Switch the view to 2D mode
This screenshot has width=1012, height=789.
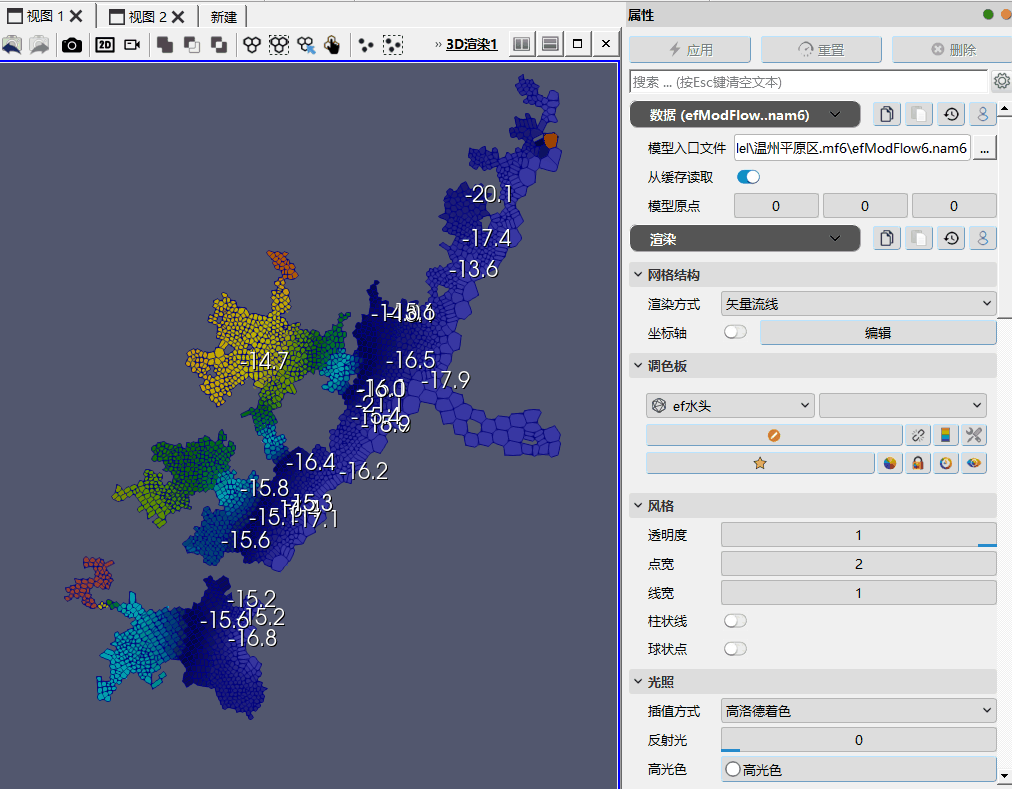click(x=105, y=45)
